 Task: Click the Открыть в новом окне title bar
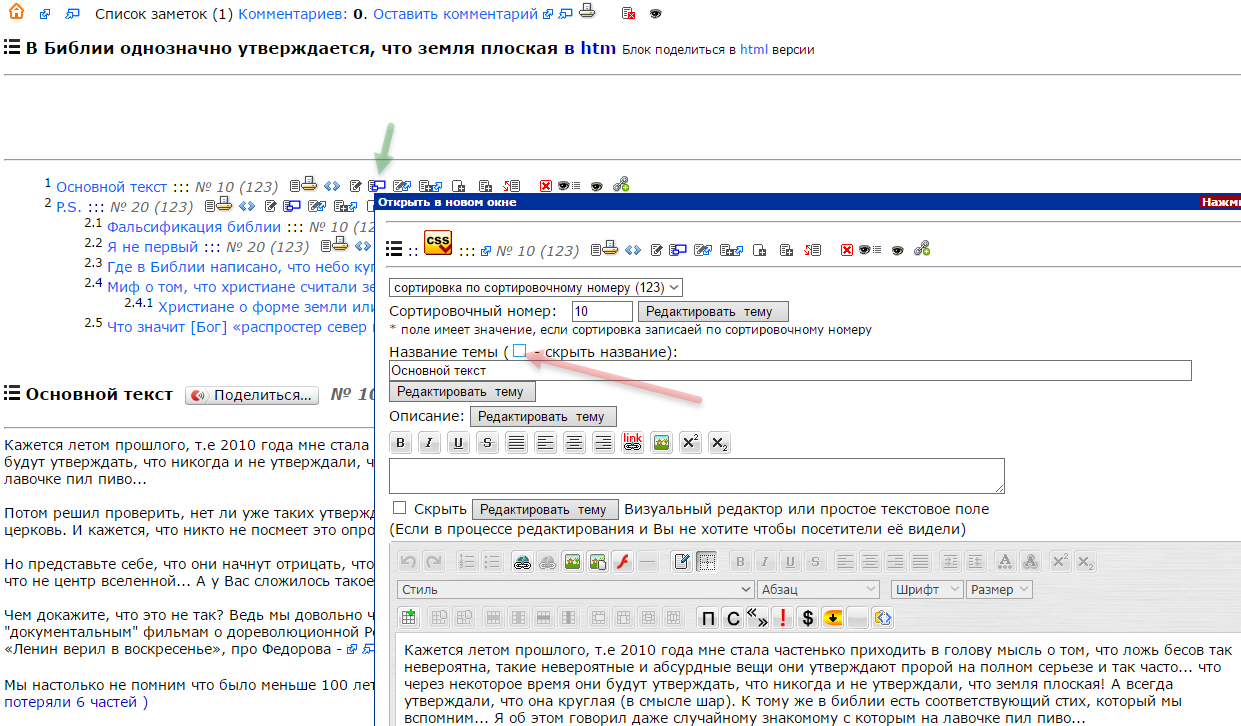pos(808,201)
